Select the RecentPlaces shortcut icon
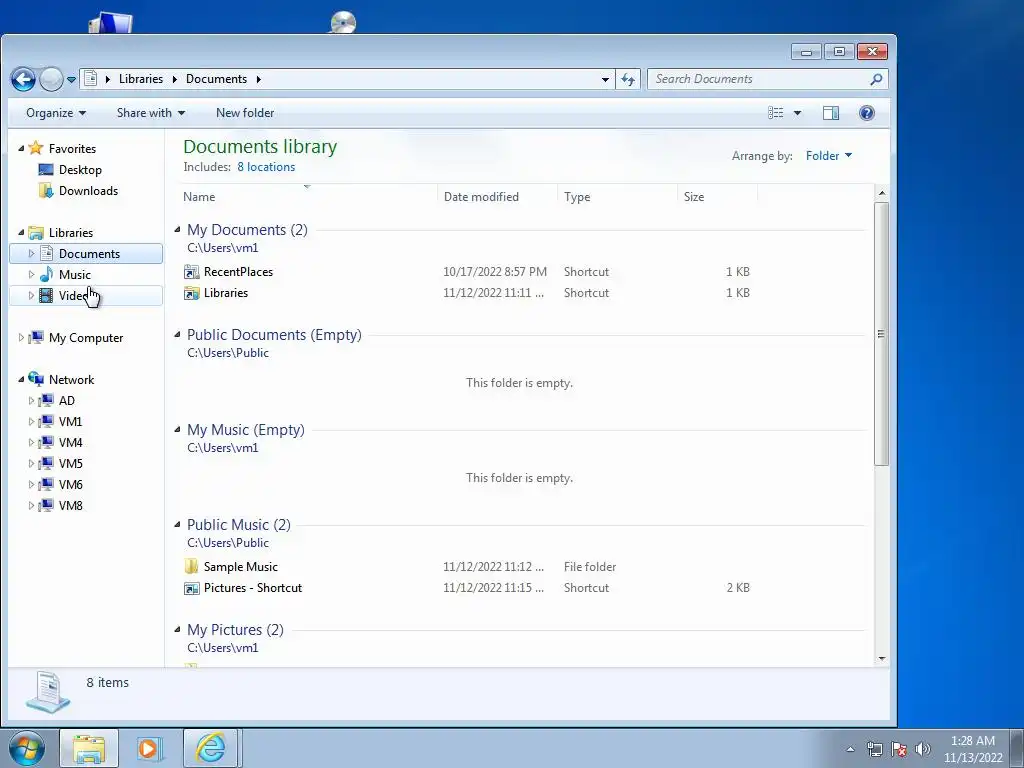Viewport: 1024px width, 768px height. point(191,272)
